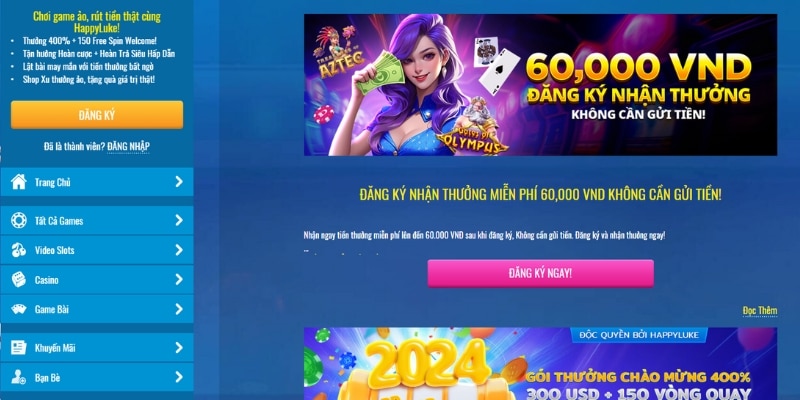
Task: Open the Tất Cả Games menu item
Action: tap(97, 220)
